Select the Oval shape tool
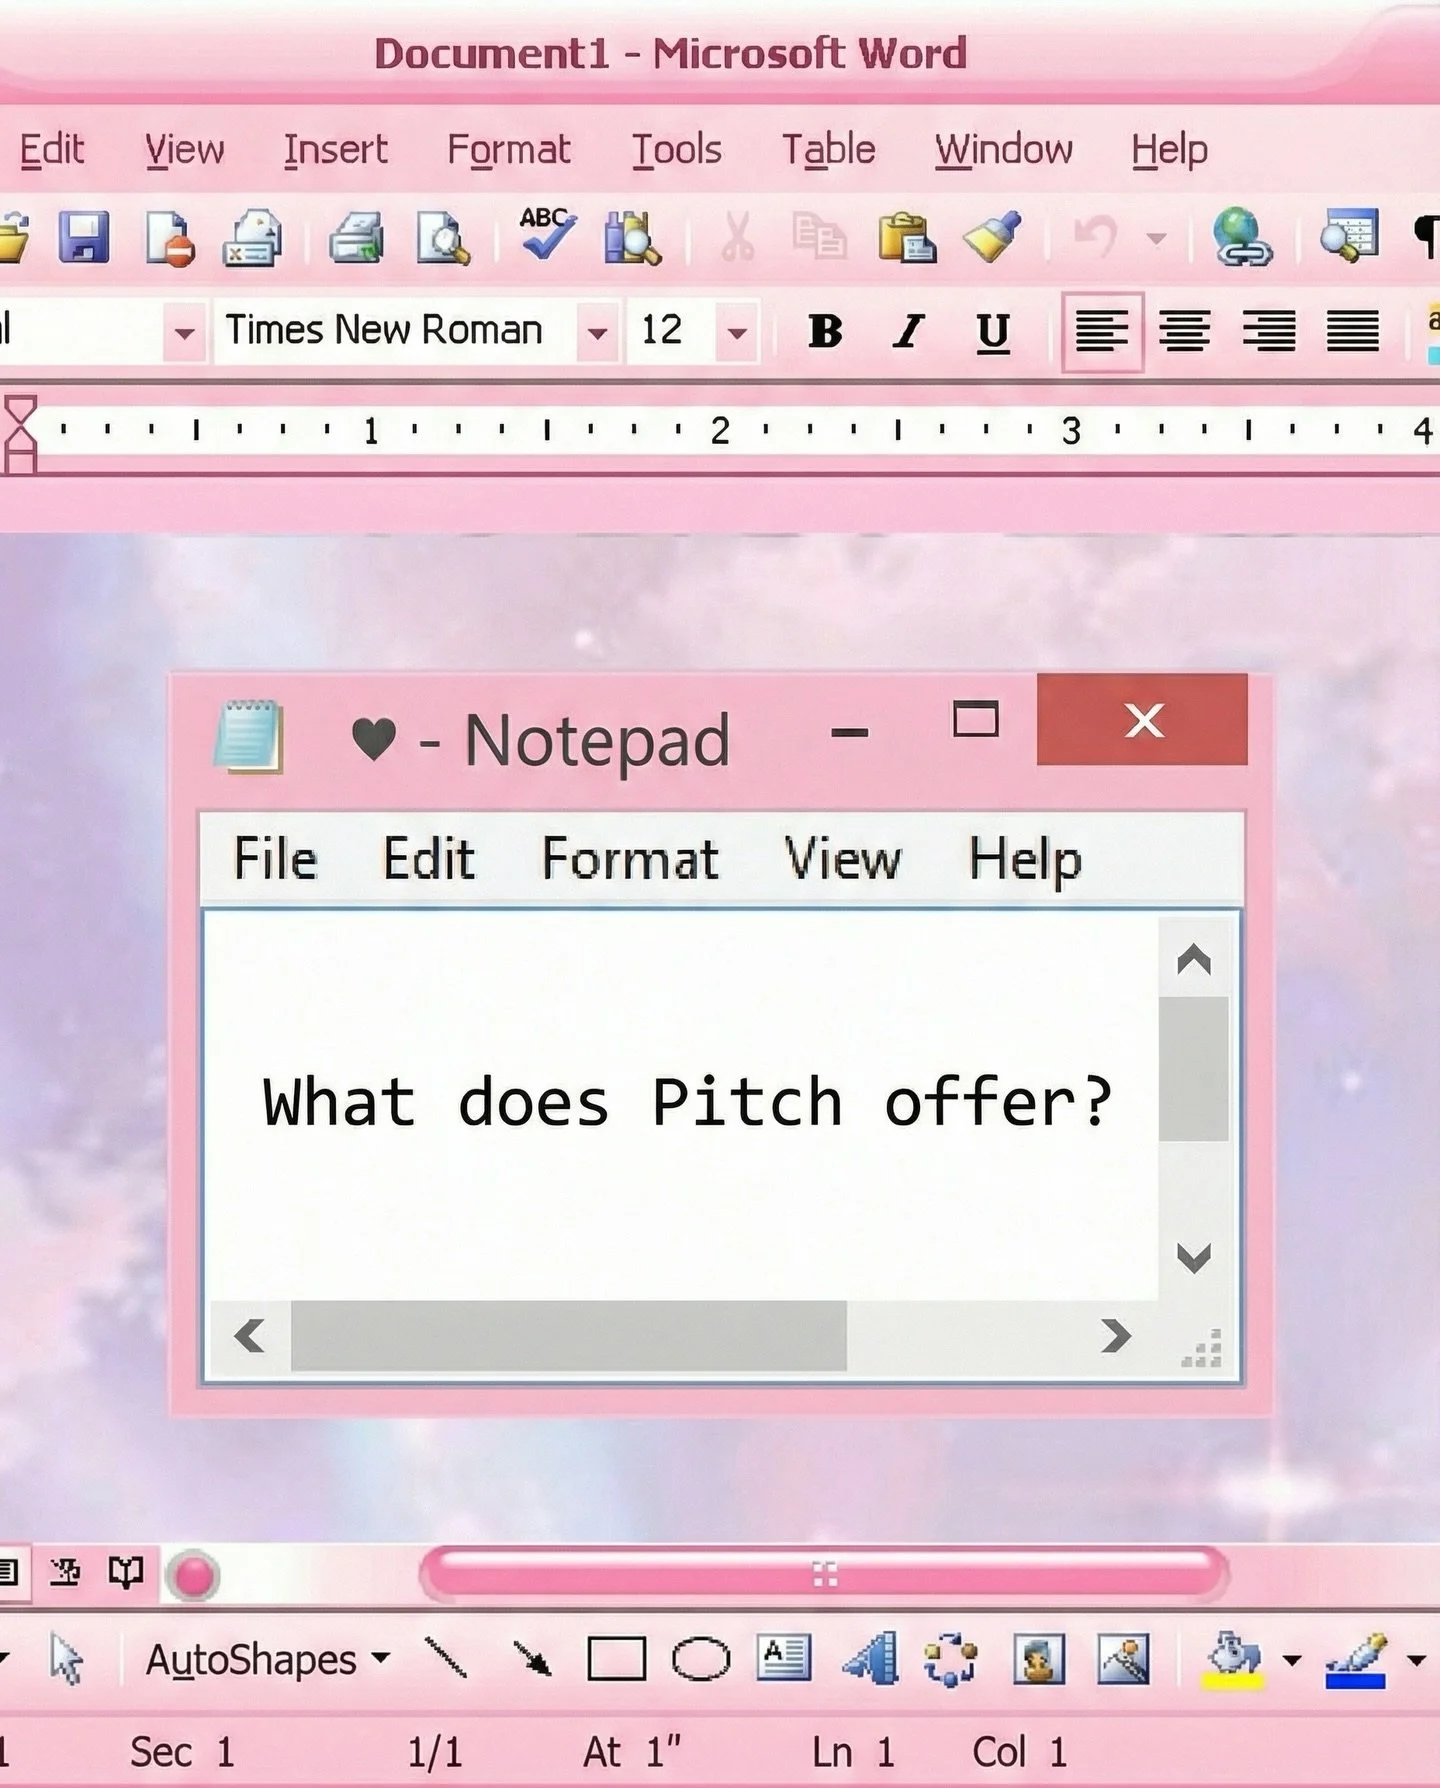 [x=701, y=1659]
